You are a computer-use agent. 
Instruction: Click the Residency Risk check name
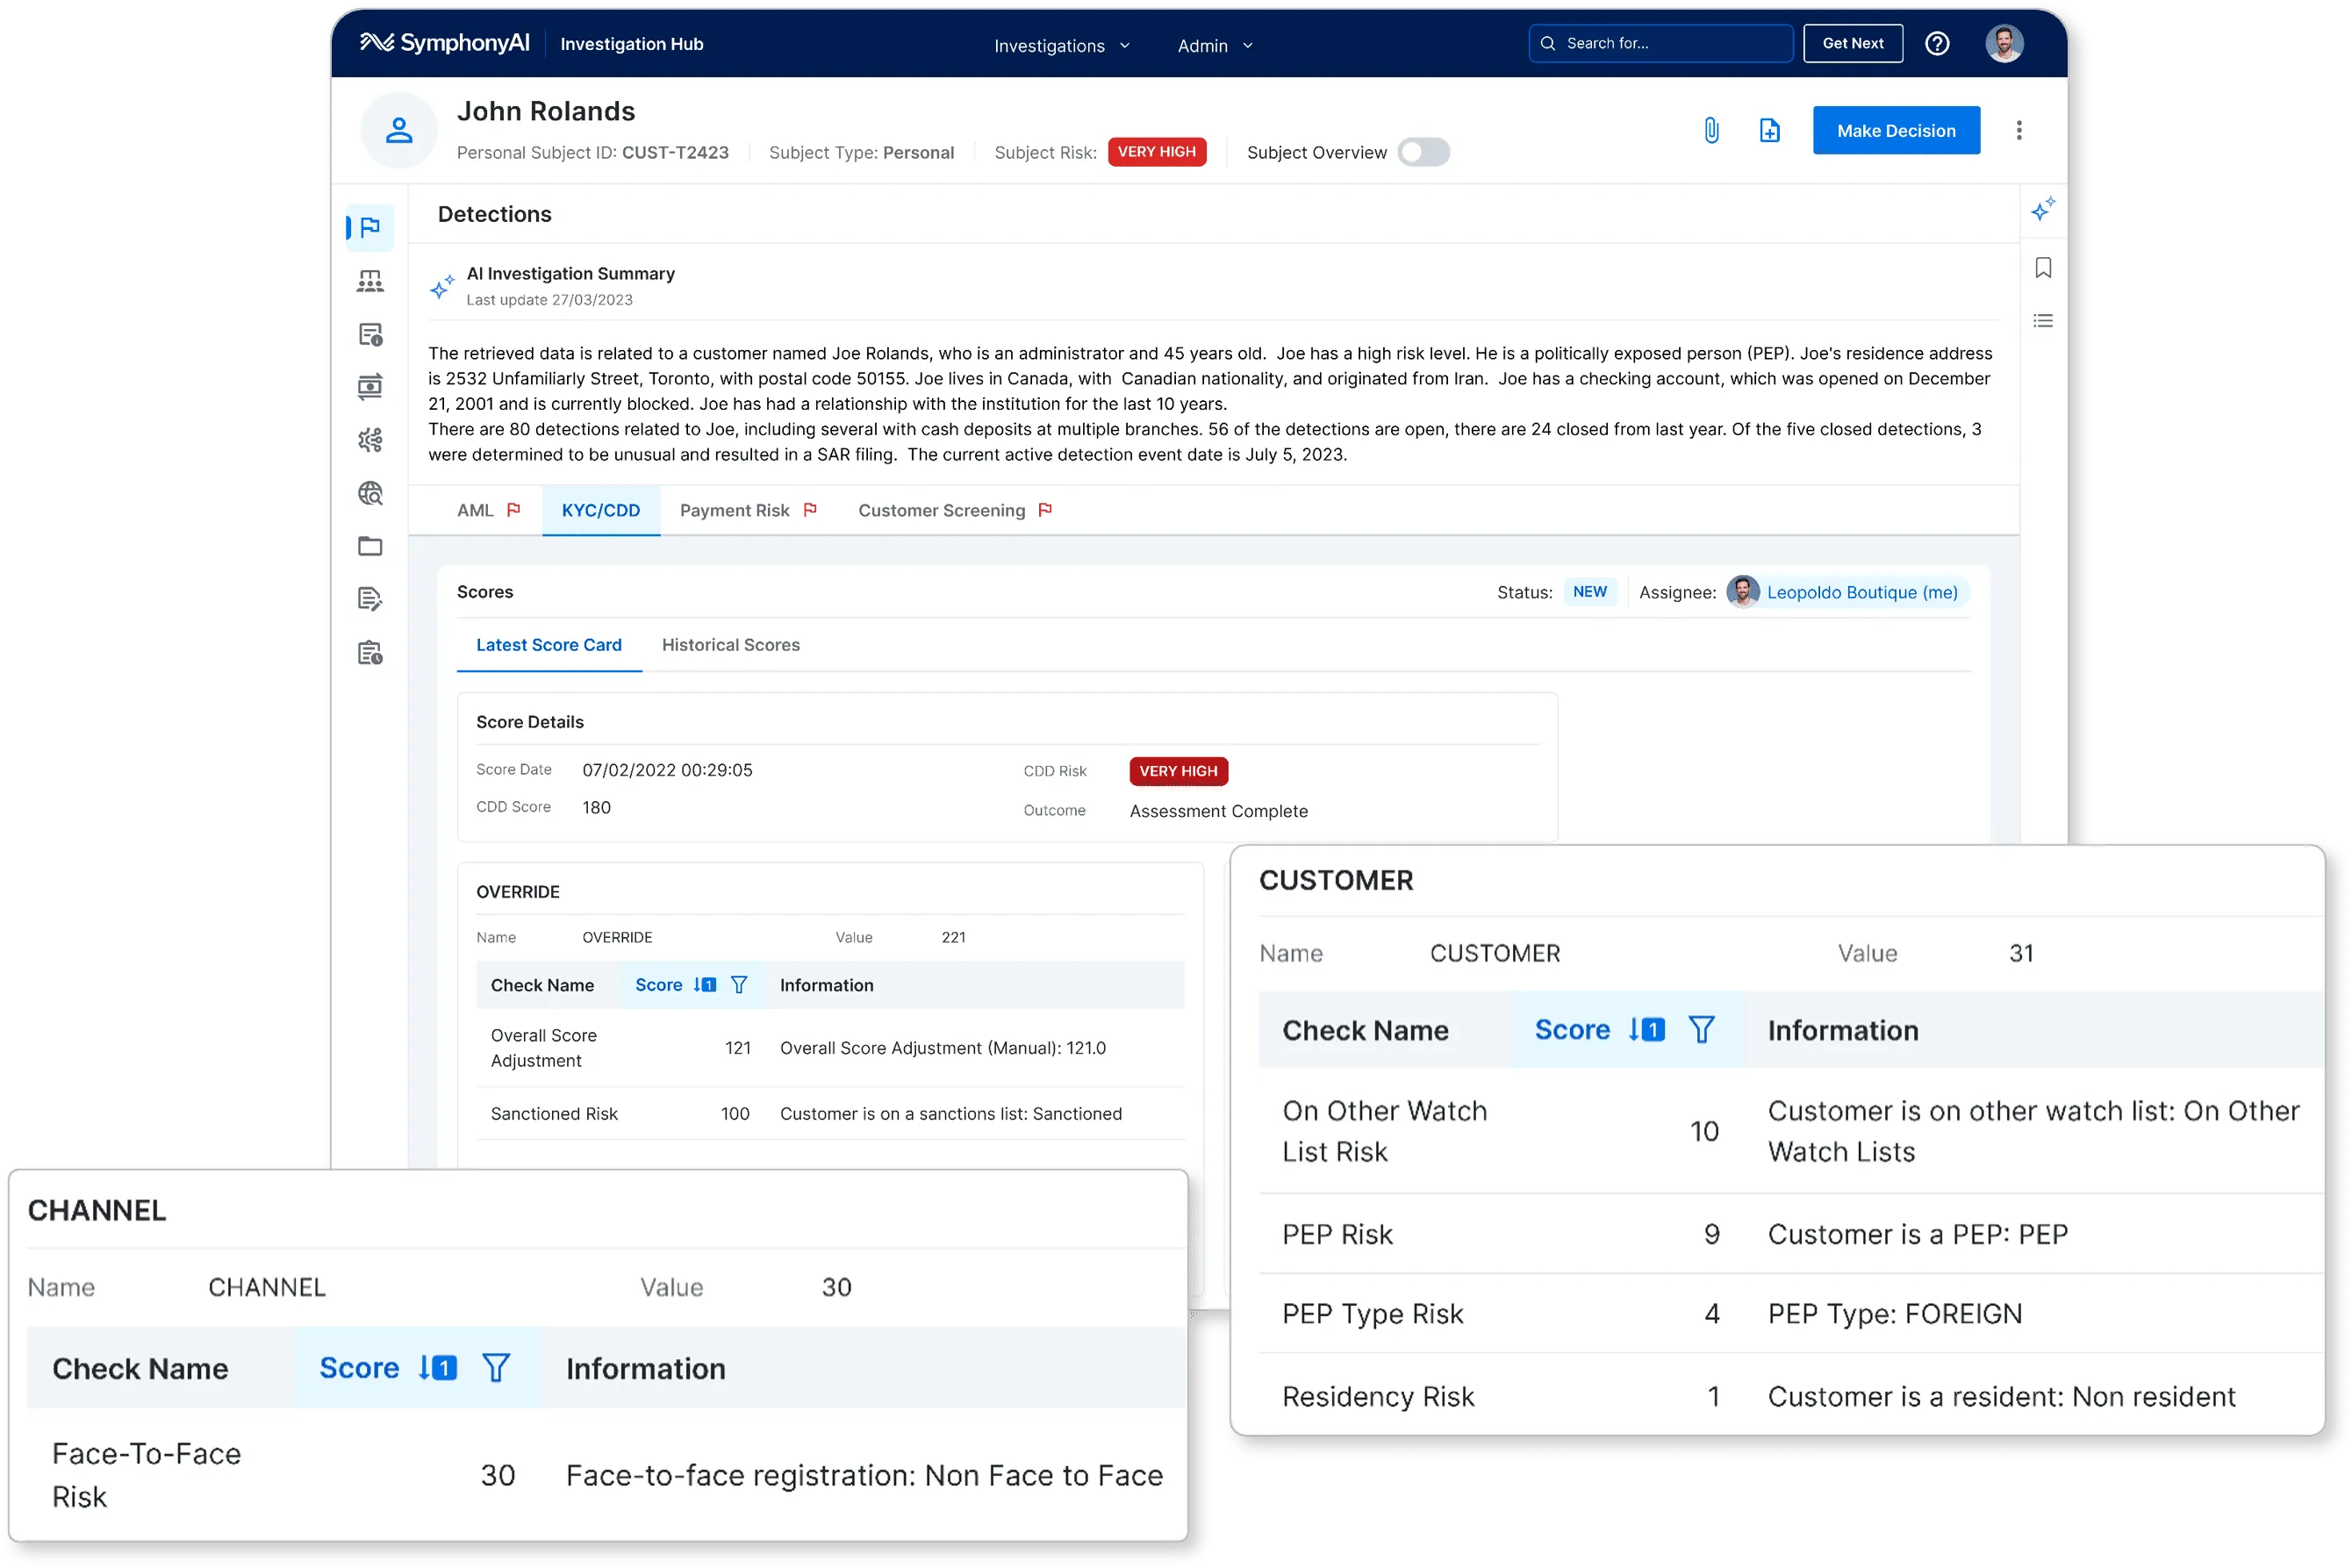[1378, 1397]
